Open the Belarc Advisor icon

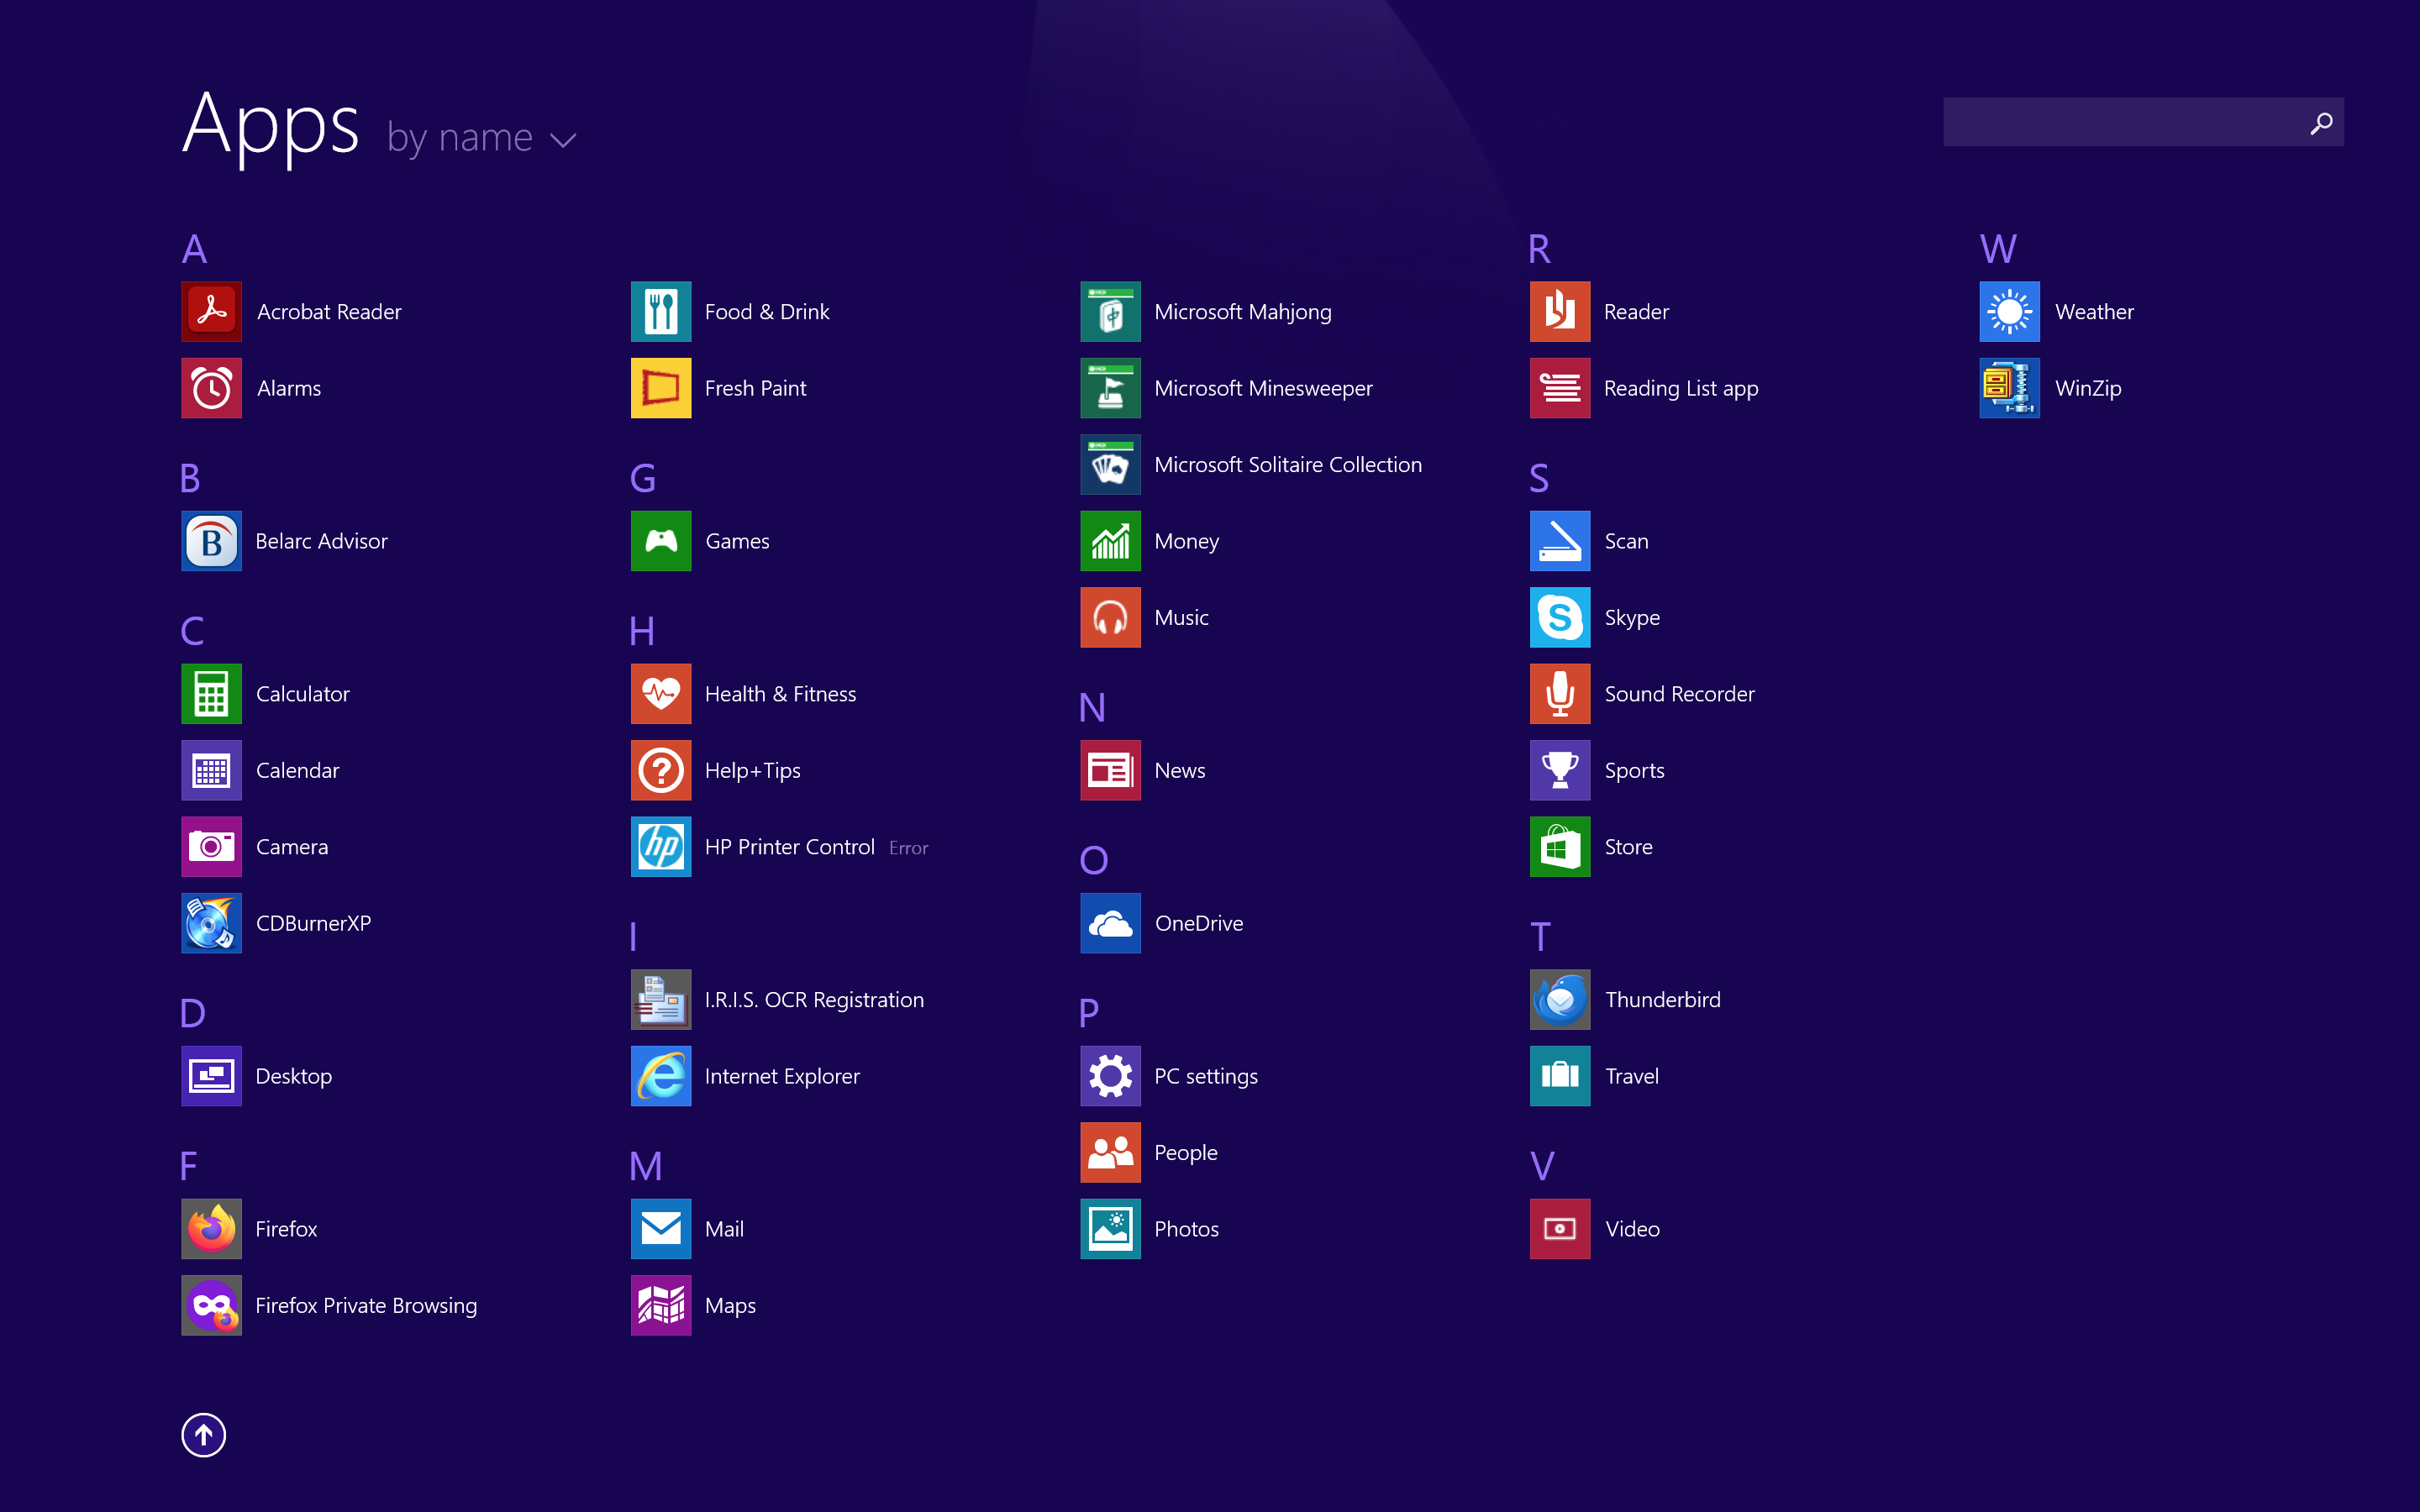click(x=211, y=541)
